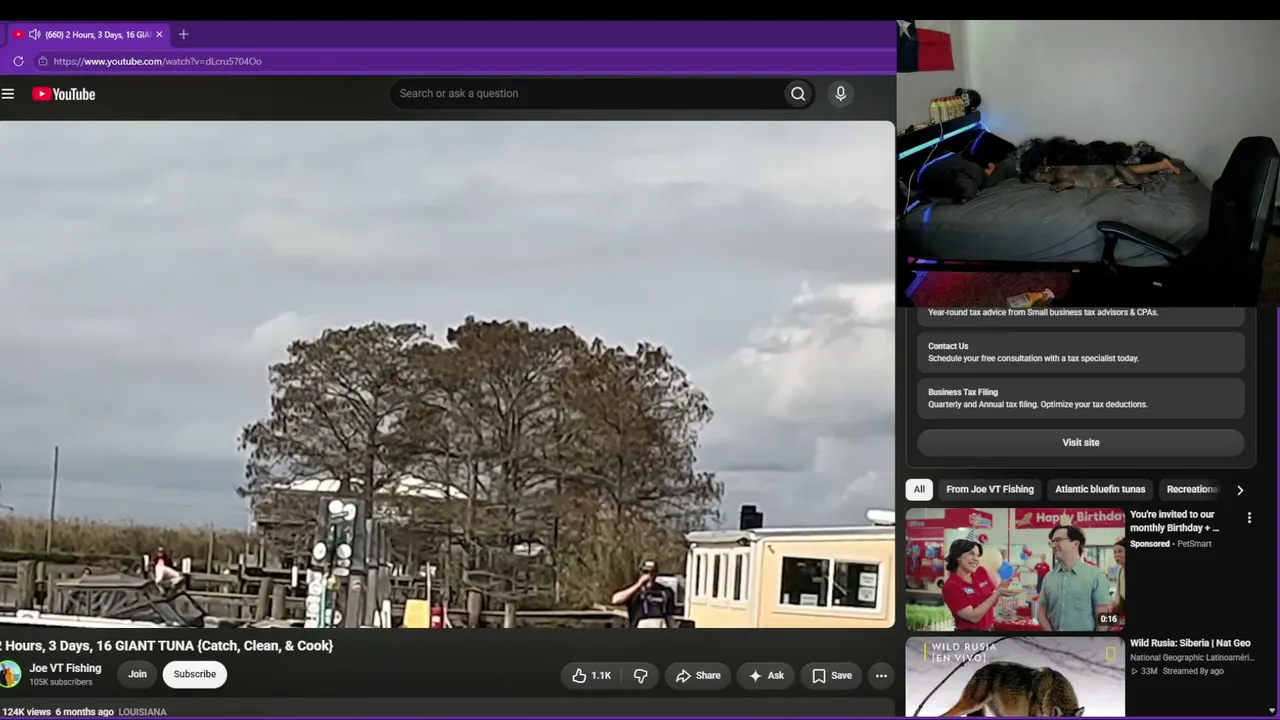This screenshot has width=1280, height=720.
Task: Click the "105K subscribers" text
Action: click(x=61, y=682)
